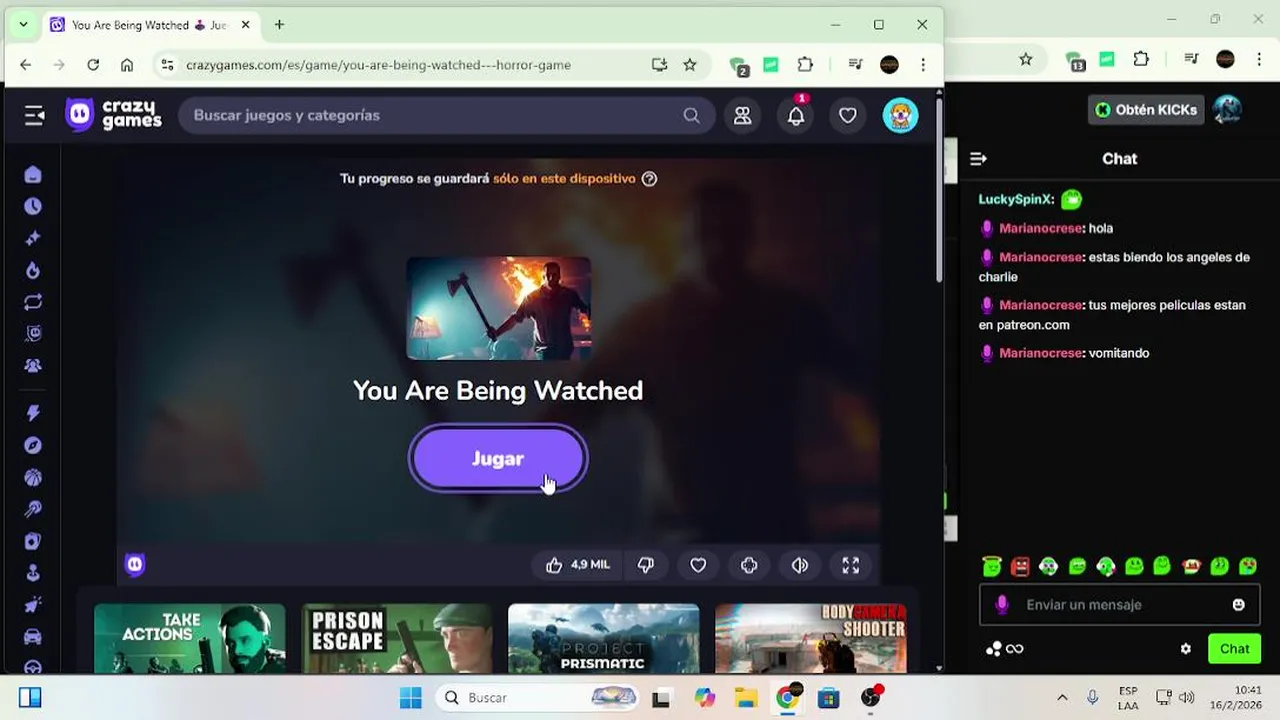This screenshot has height=720, width=1280.
Task: Open action lightning icon in sidebar
Action: pos(33,413)
